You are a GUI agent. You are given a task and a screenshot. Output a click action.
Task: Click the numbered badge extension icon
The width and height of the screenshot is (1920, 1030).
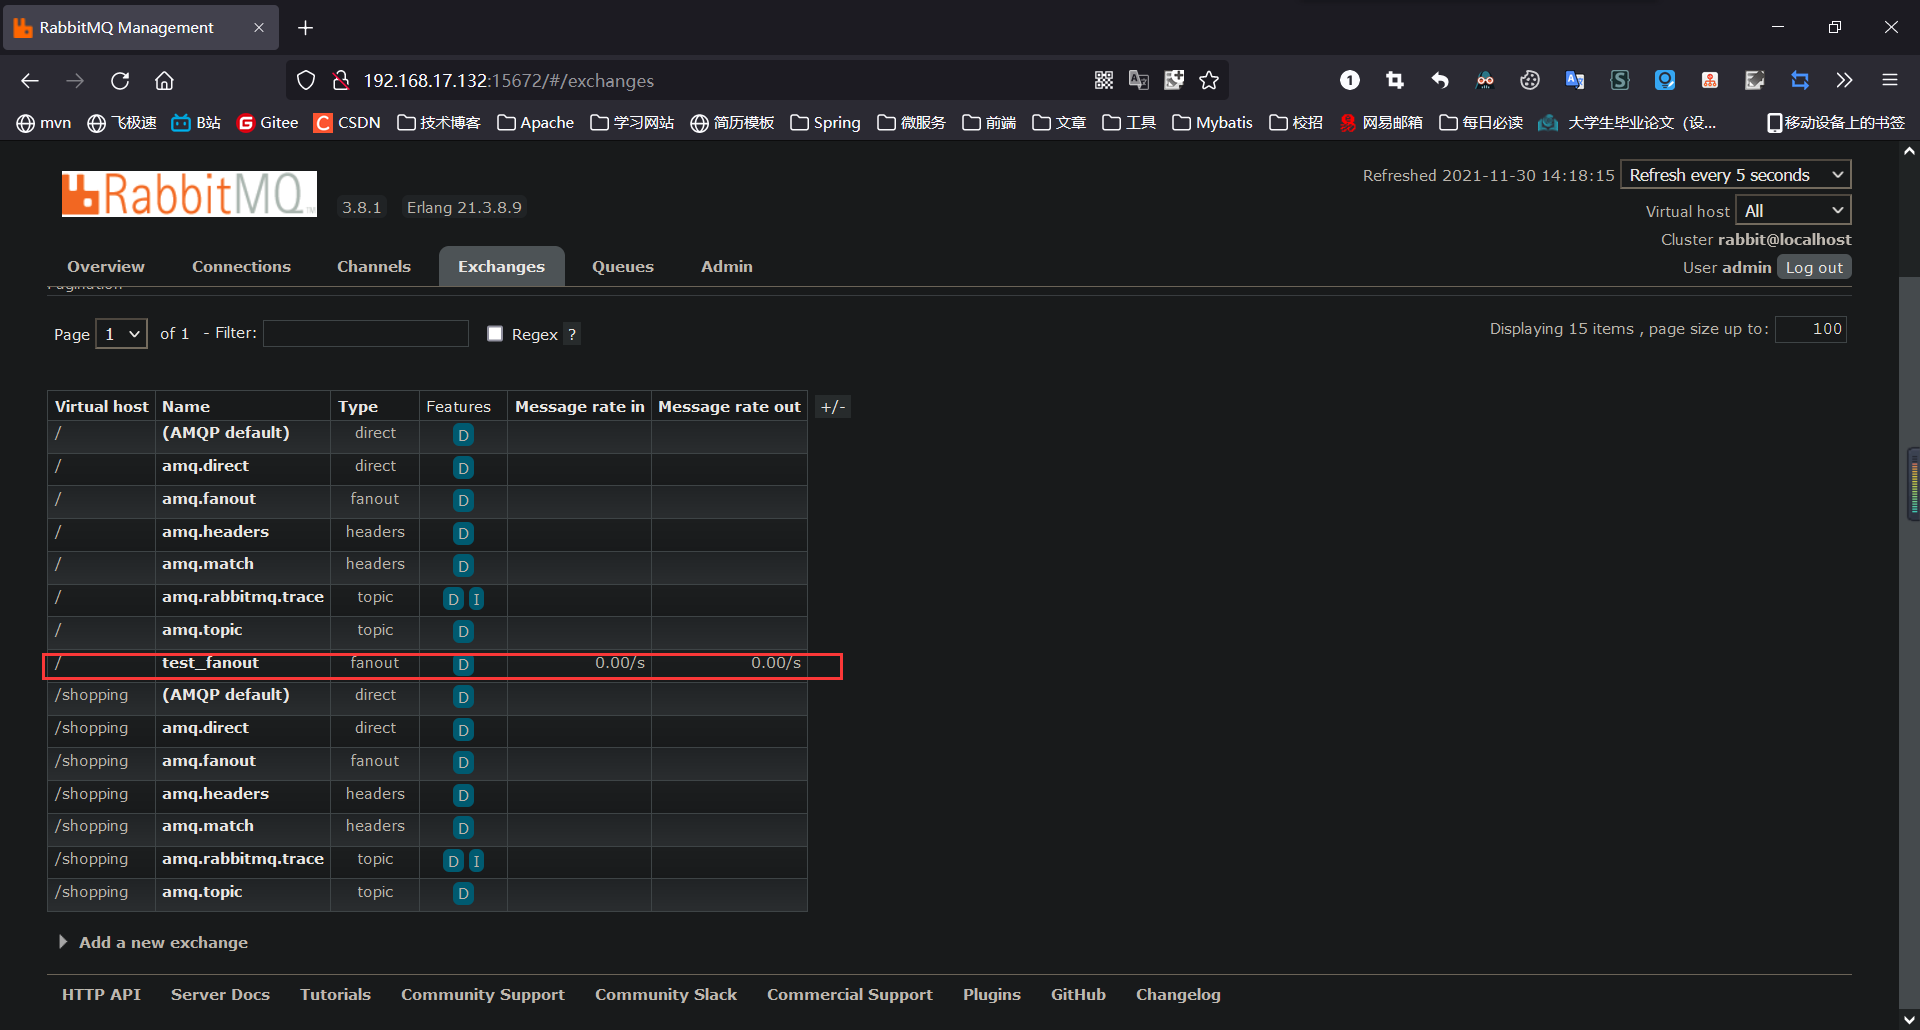tap(1350, 80)
